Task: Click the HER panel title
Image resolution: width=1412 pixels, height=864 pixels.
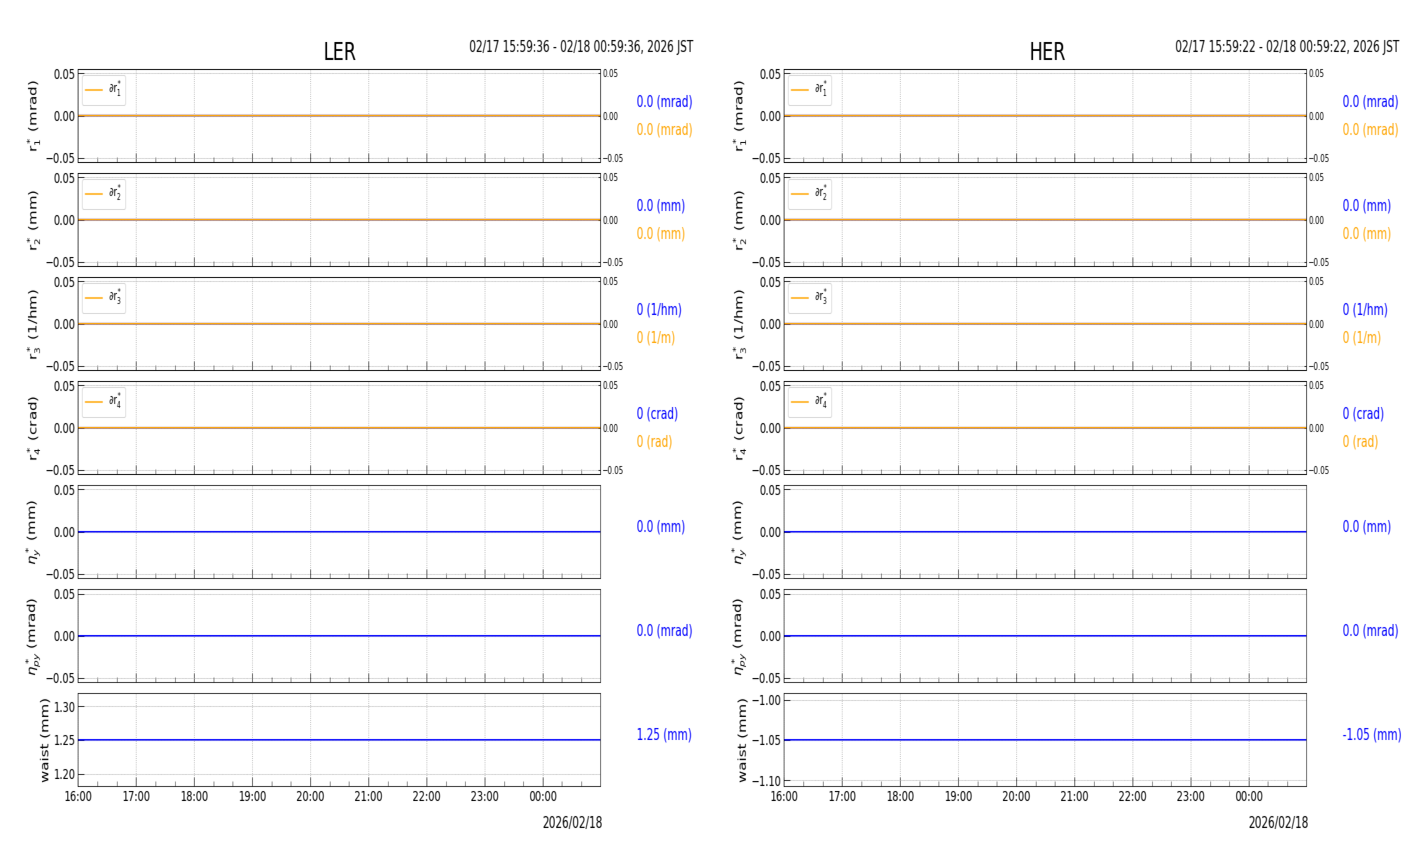Action: 1047,52
